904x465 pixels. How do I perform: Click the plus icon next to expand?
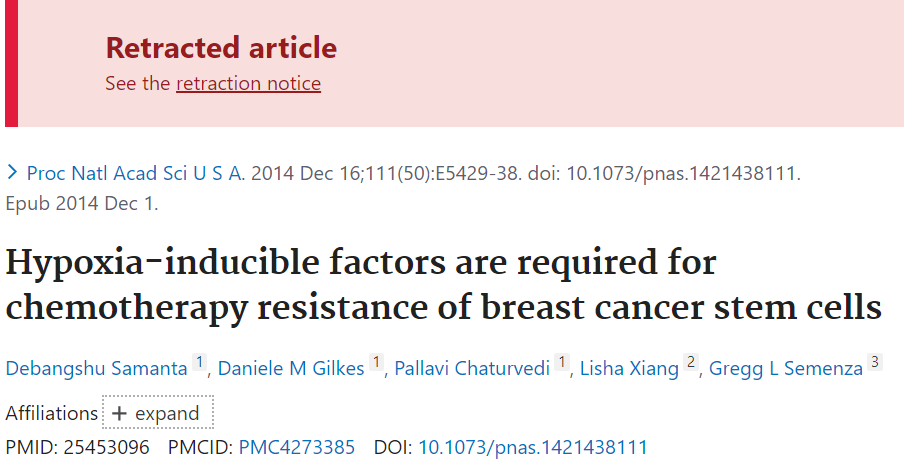coord(119,413)
